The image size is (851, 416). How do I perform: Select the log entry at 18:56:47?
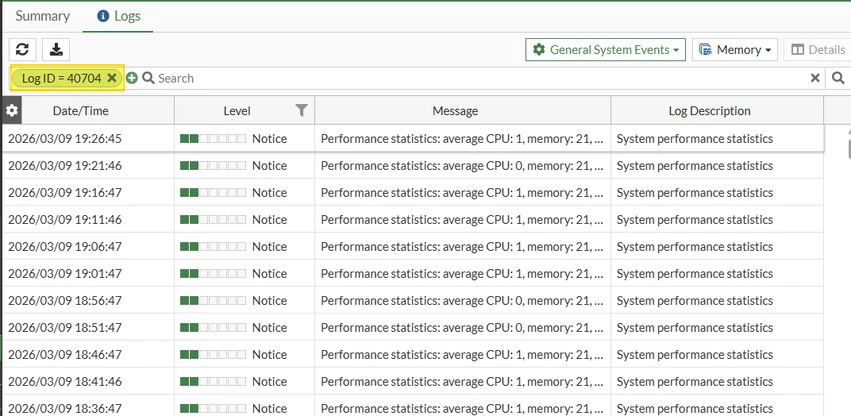pyautogui.click(x=413, y=300)
